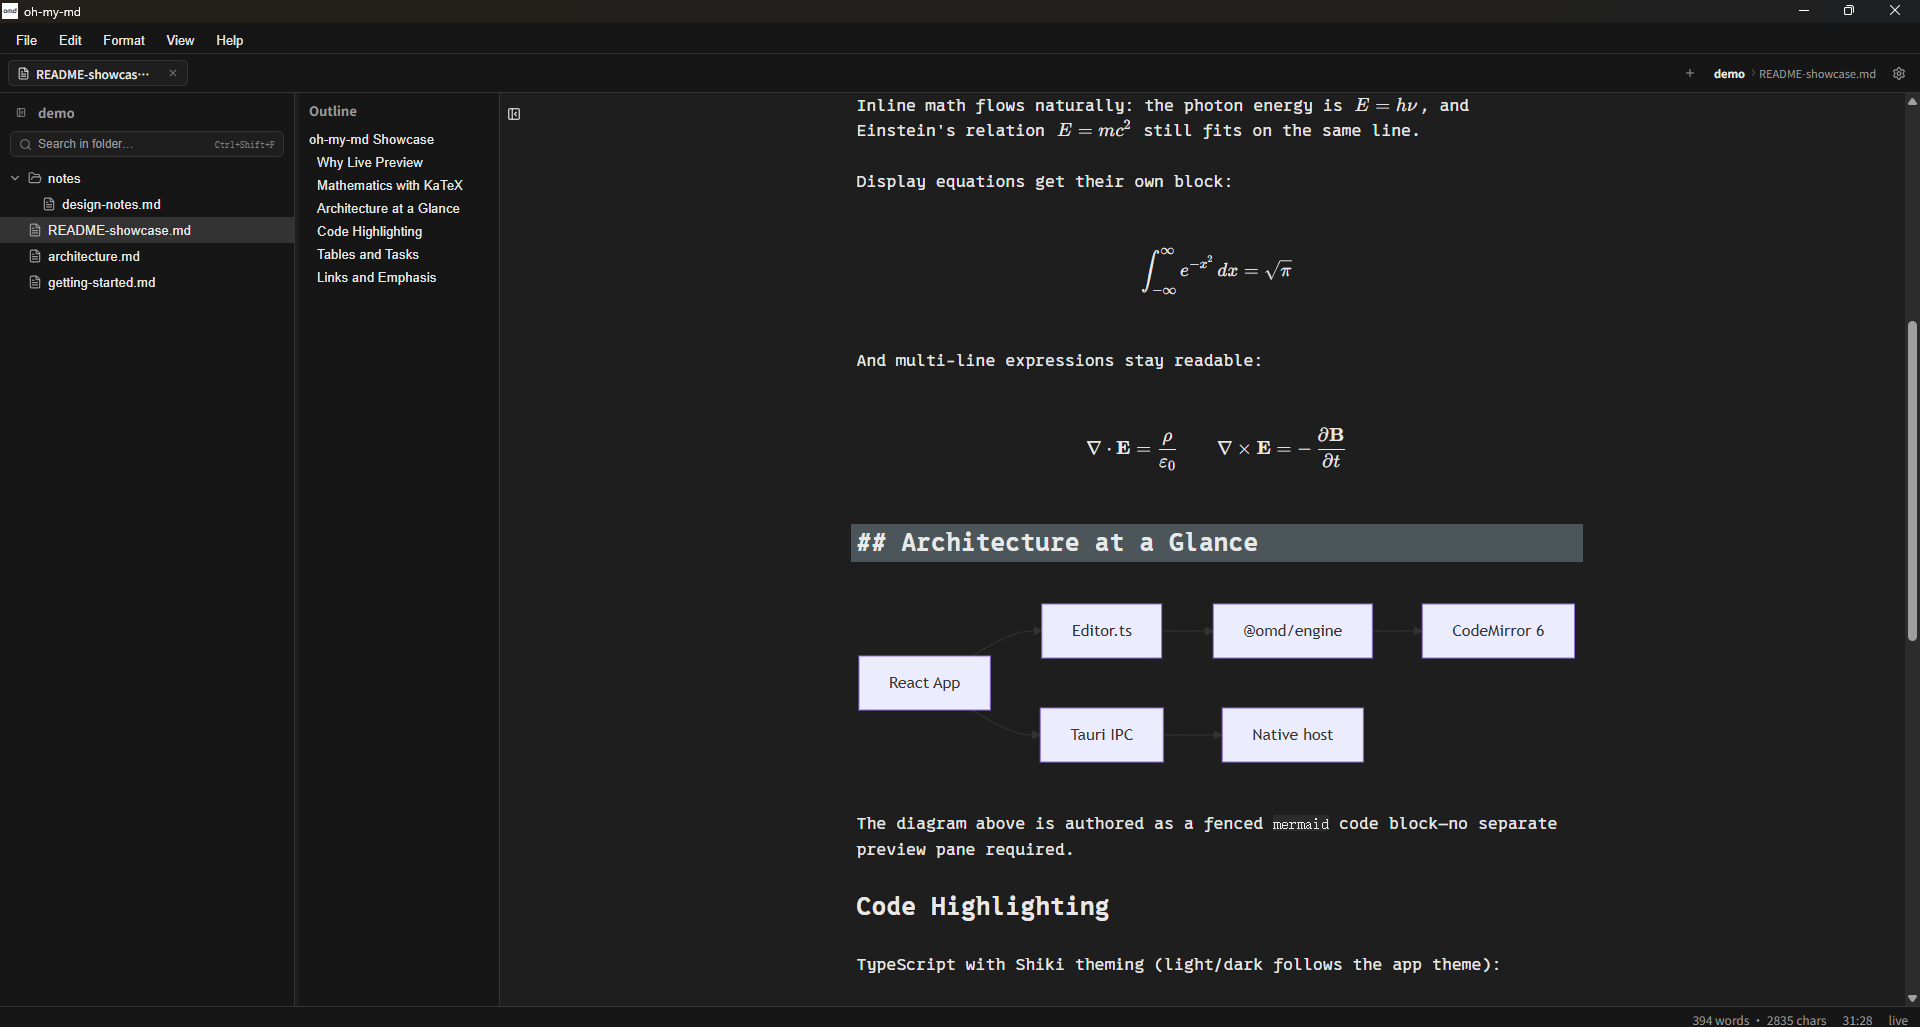Viewport: 1920px width, 1027px height.
Task: Click the README-showcase.md file icon in tree
Action: coord(35,230)
